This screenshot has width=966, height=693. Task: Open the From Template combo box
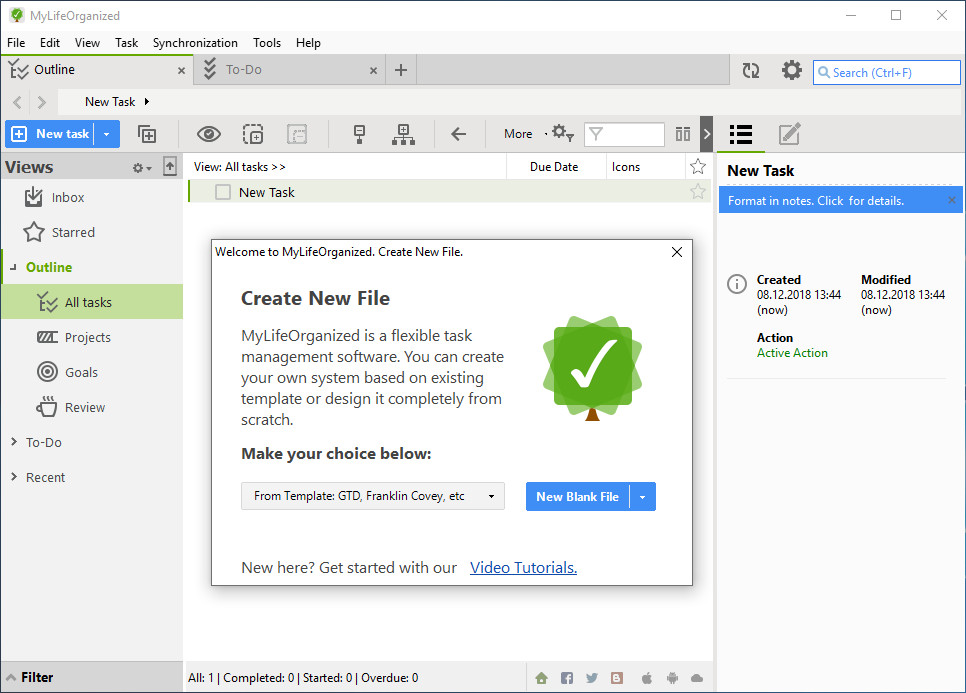pyautogui.click(x=373, y=496)
